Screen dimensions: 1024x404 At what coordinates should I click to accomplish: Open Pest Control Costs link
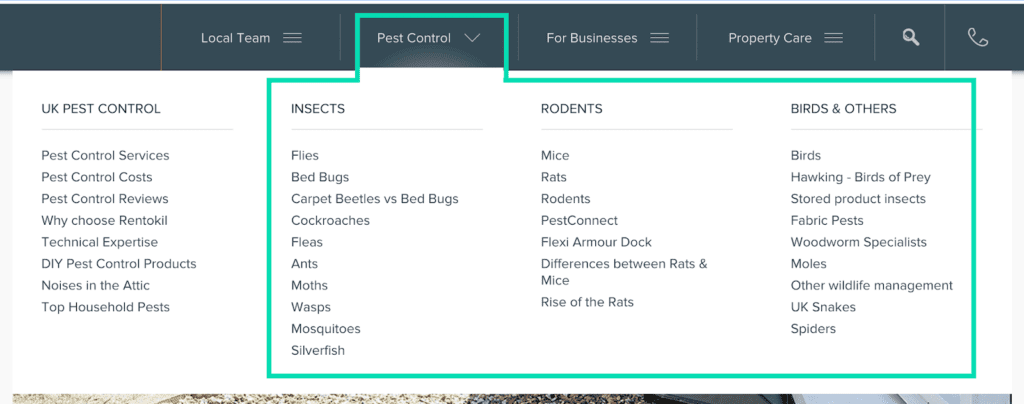97,177
